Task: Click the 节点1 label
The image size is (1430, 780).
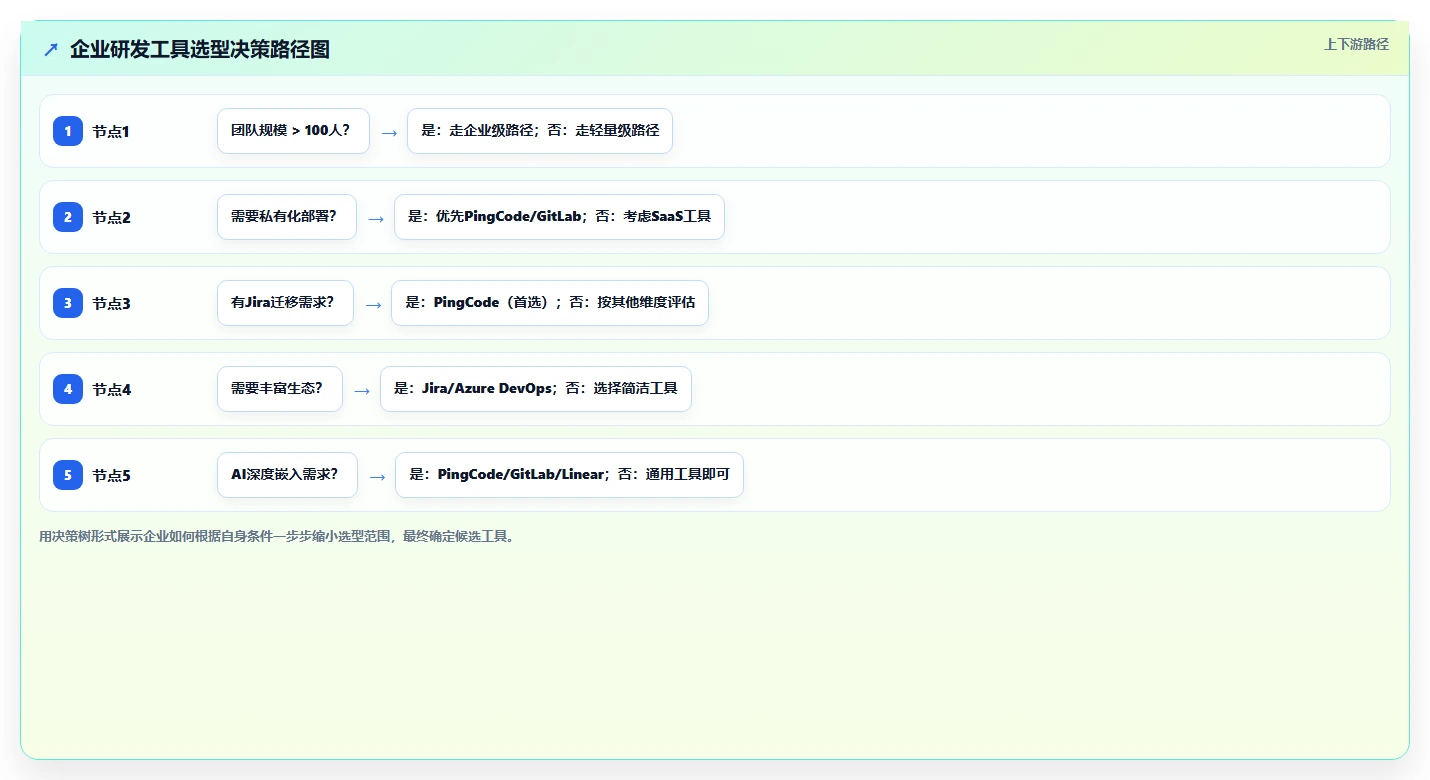Action: [x=112, y=132]
